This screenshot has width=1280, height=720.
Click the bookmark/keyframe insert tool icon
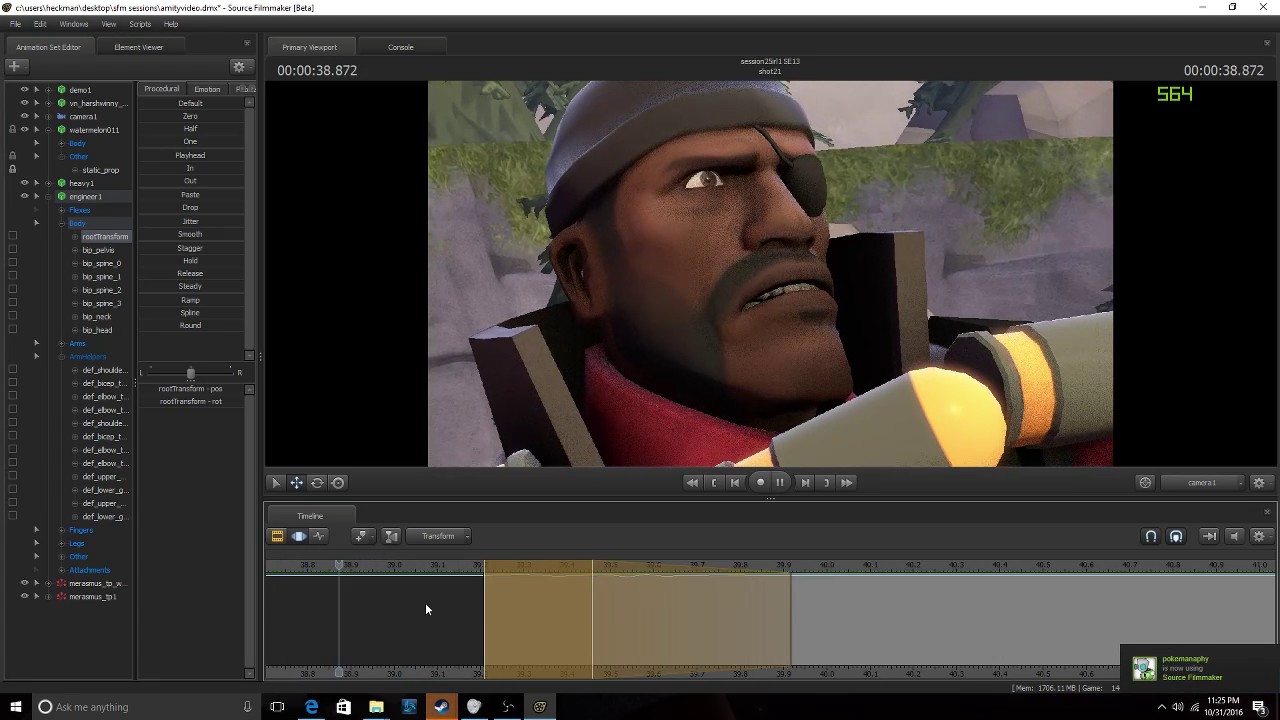362,536
